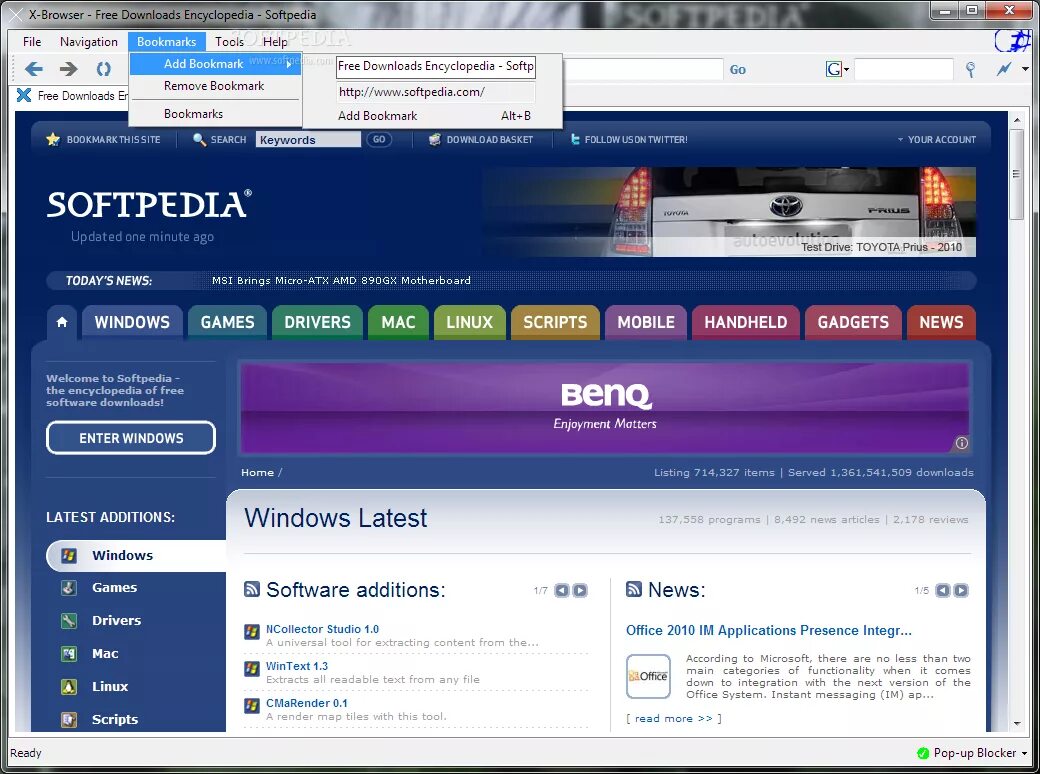Image resolution: width=1040 pixels, height=774 pixels.
Task: Click the CMaRender item icon
Action: [252, 706]
